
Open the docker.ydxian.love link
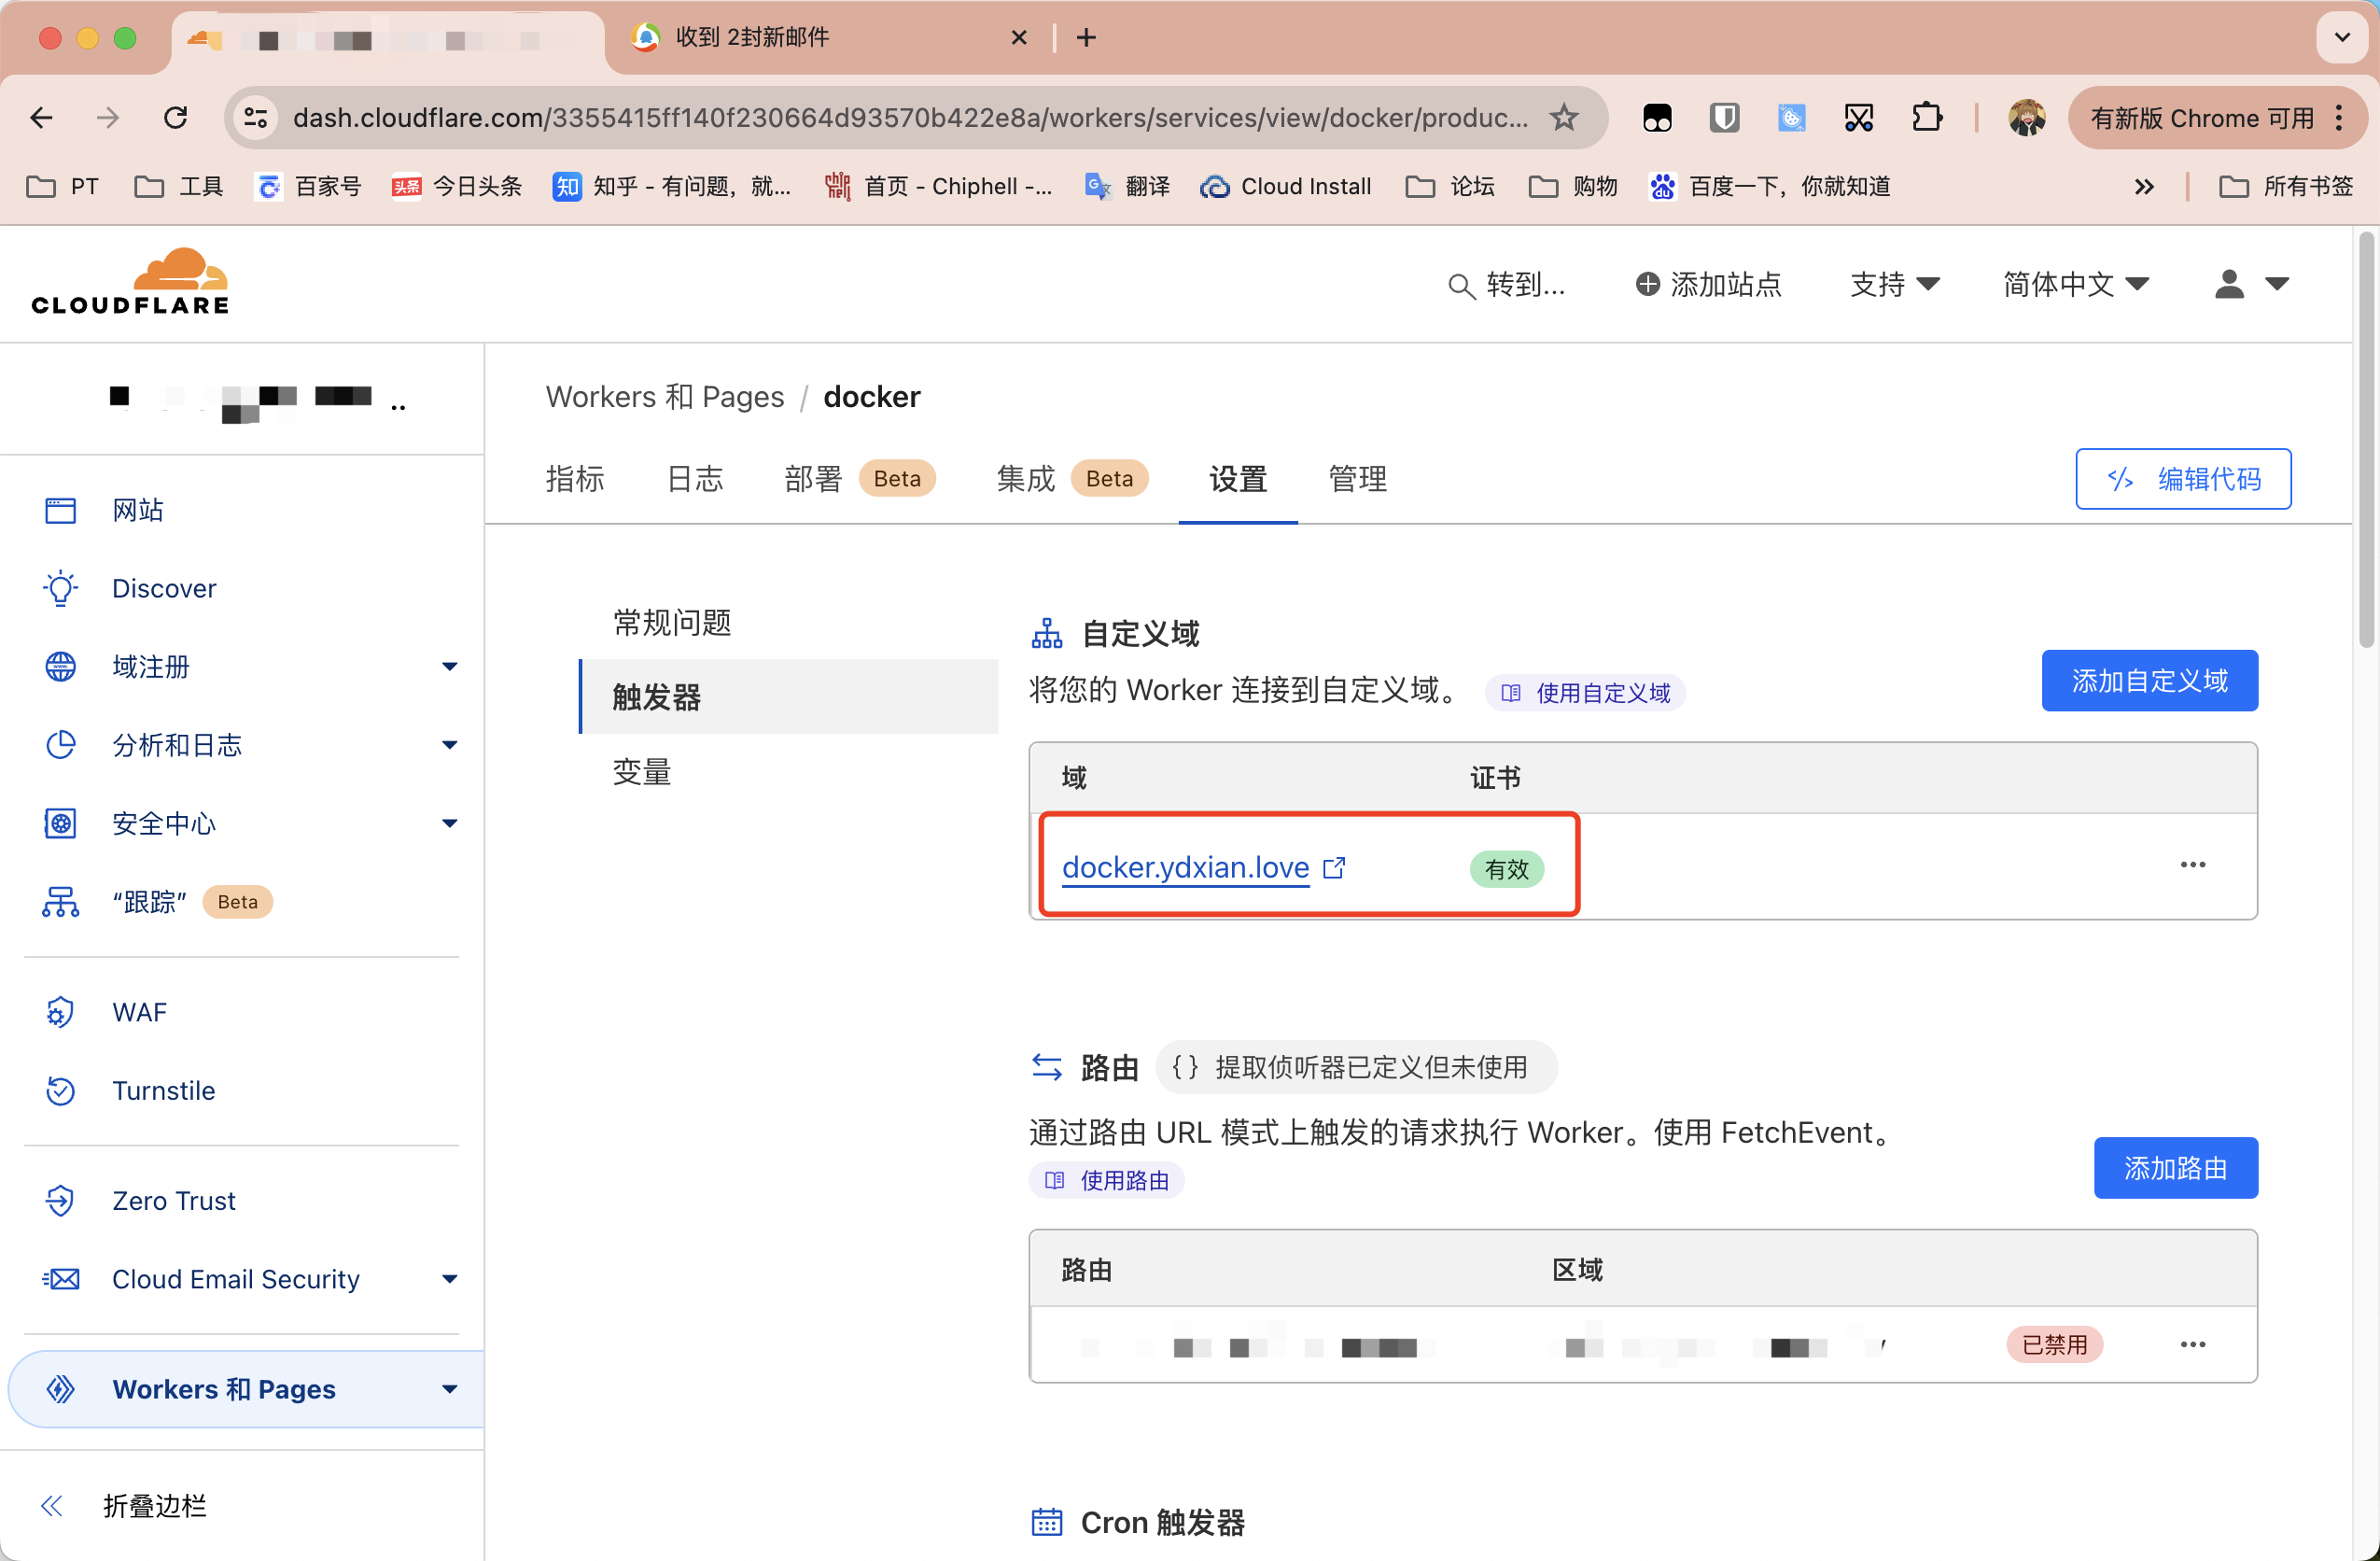point(1185,867)
